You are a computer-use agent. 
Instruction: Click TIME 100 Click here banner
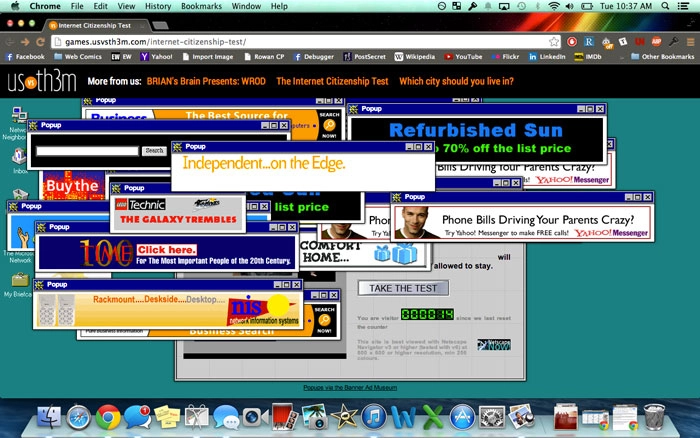click(x=166, y=253)
